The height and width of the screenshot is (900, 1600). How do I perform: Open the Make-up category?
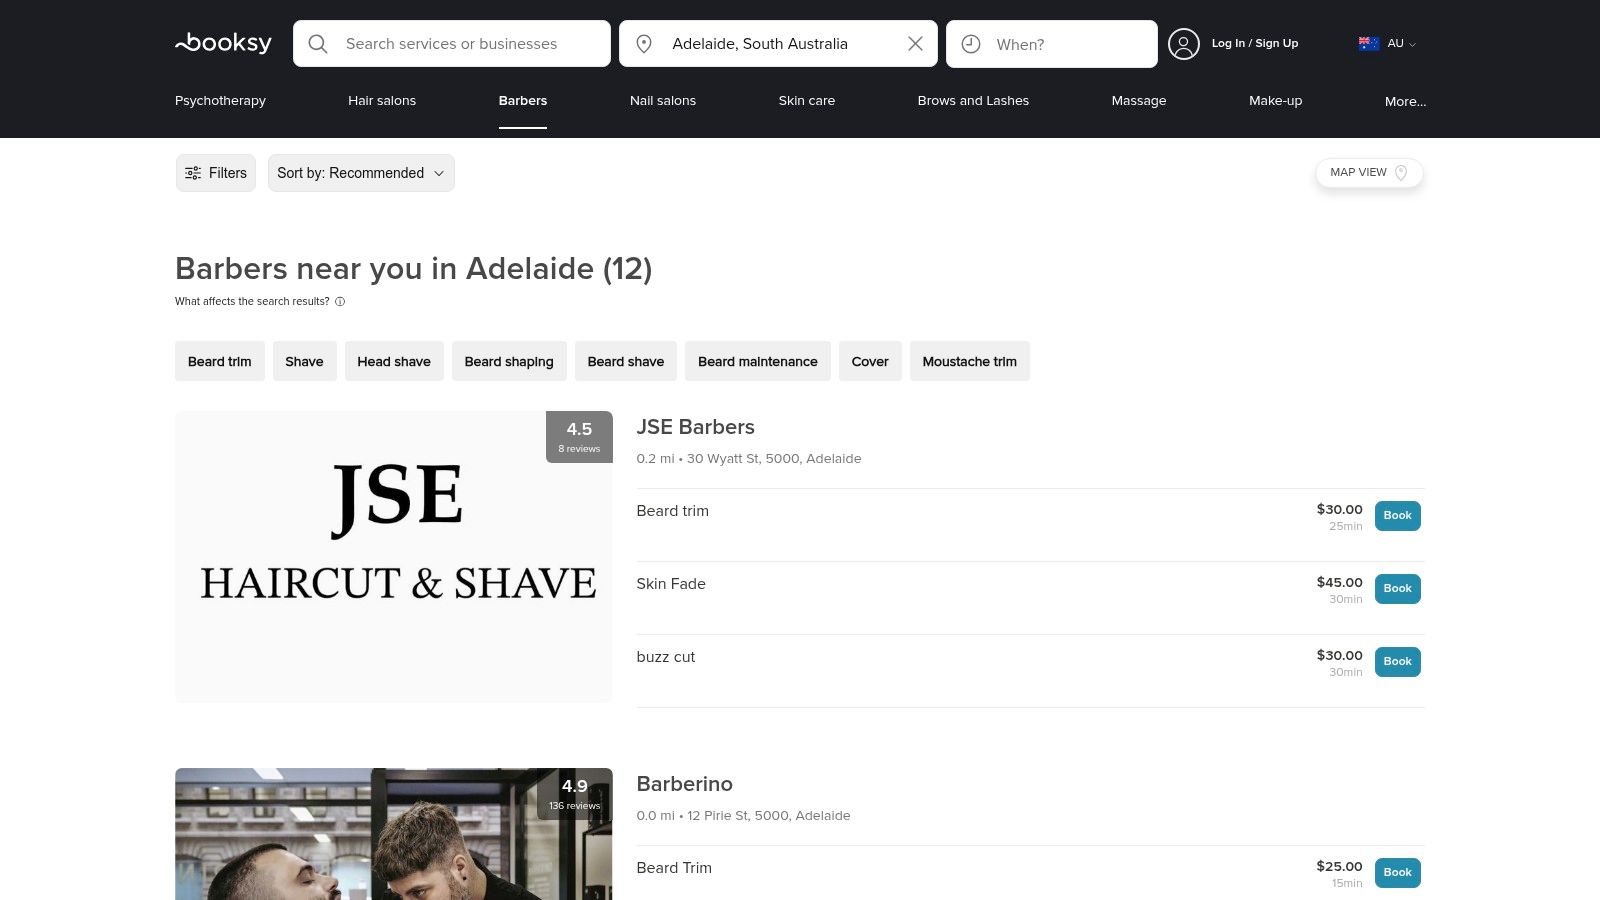point(1276,101)
